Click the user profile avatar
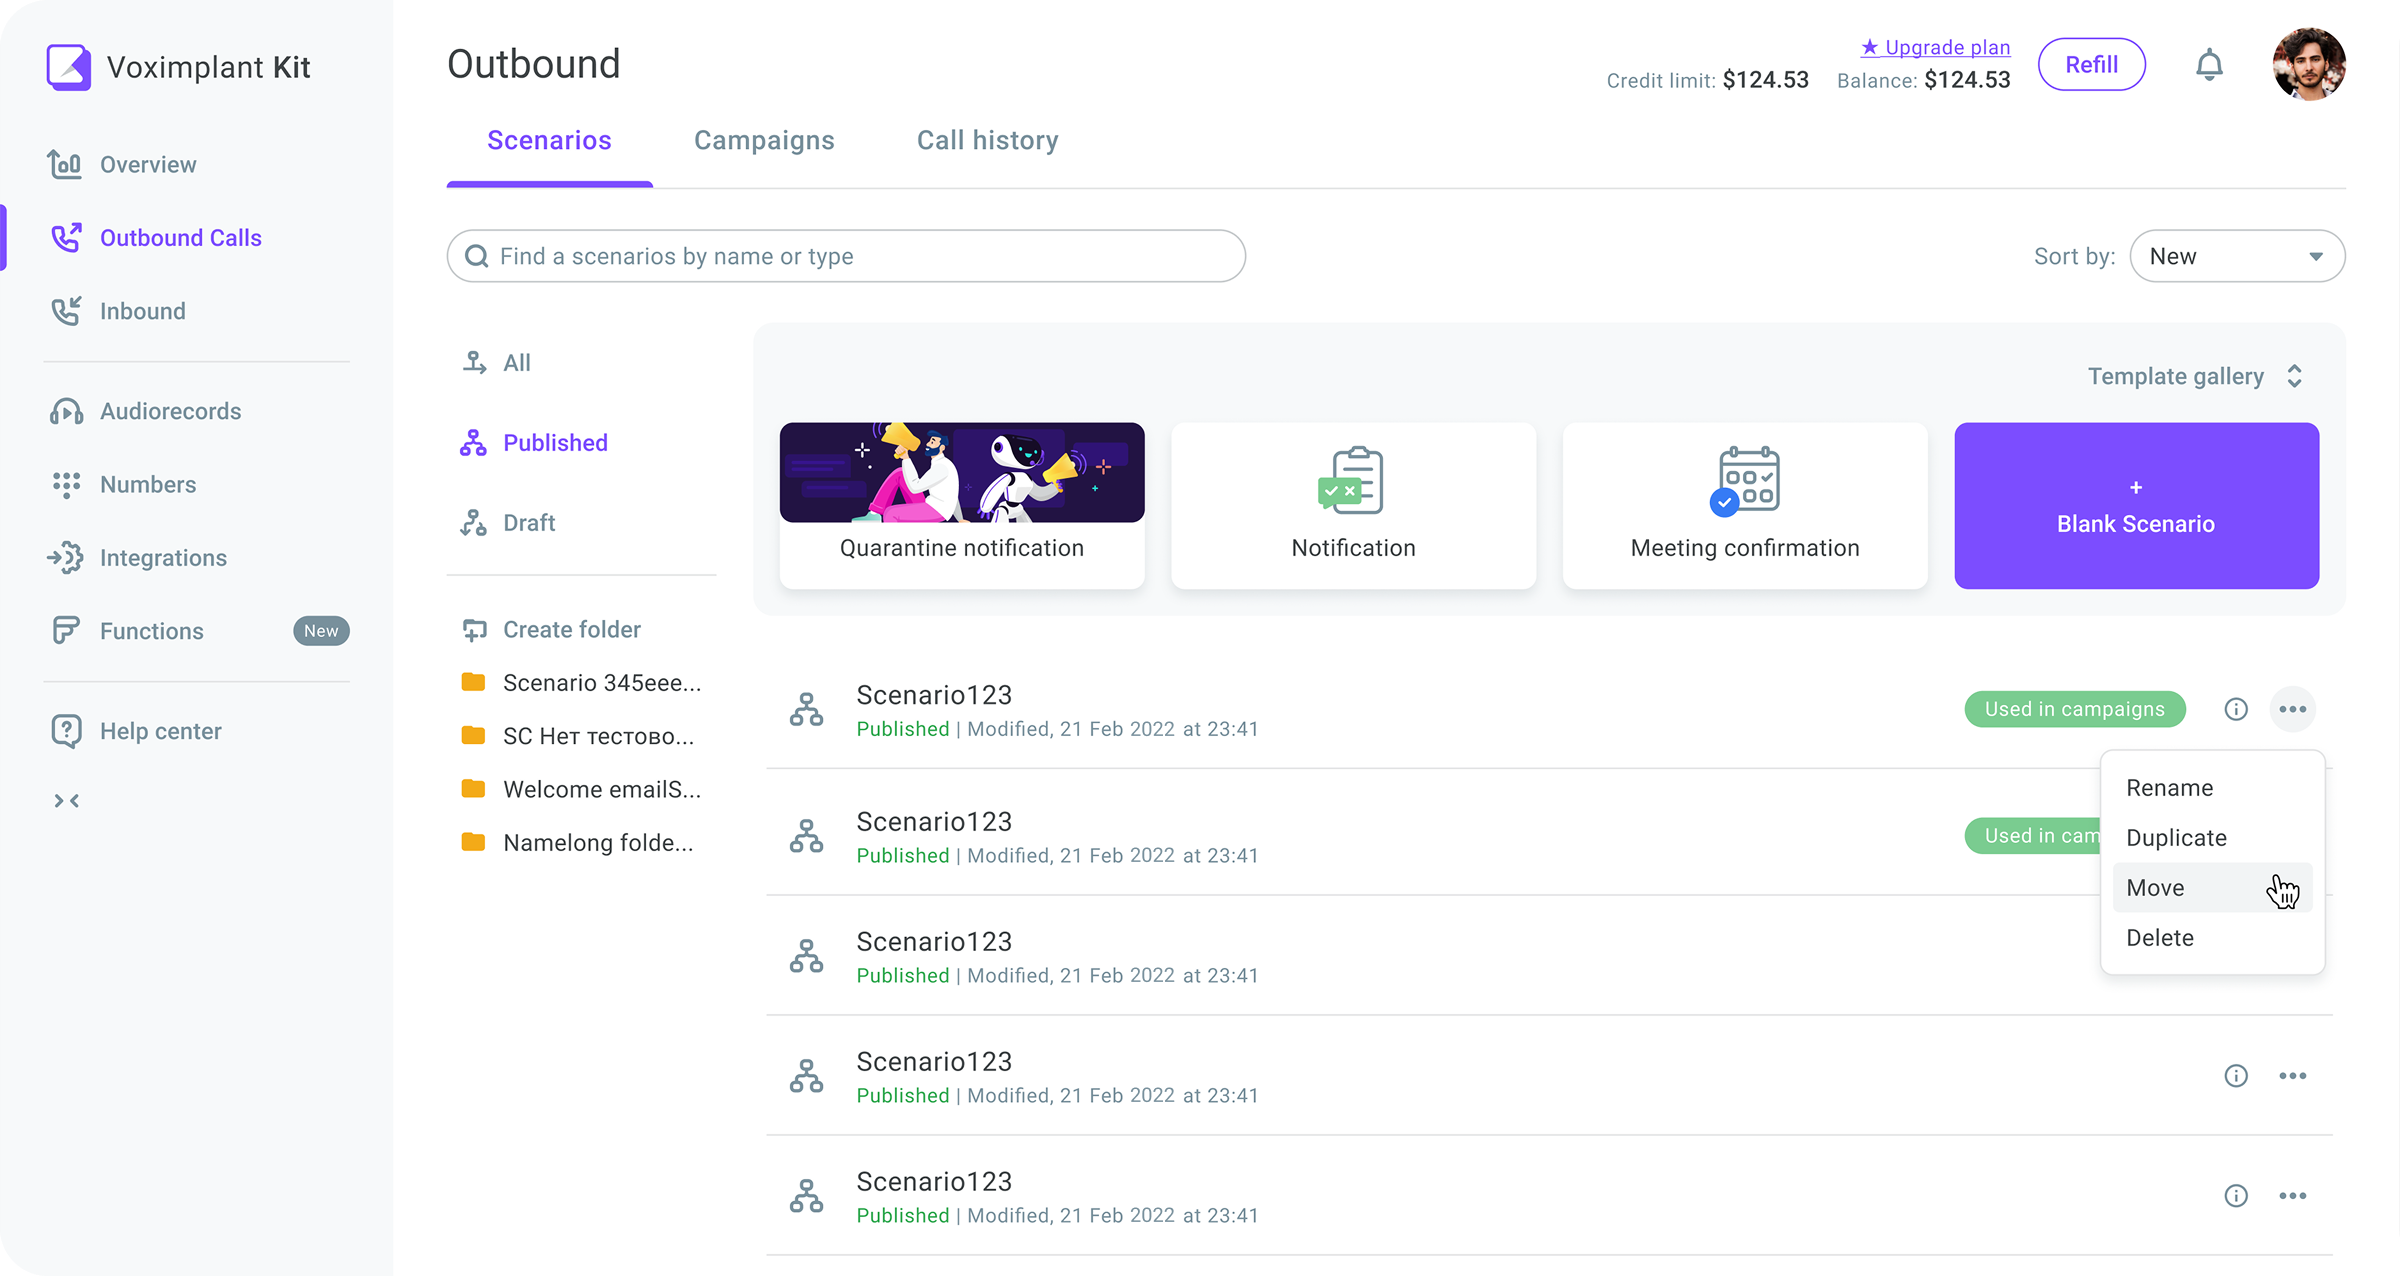This screenshot has height=1276, width=2400. 2309,64
